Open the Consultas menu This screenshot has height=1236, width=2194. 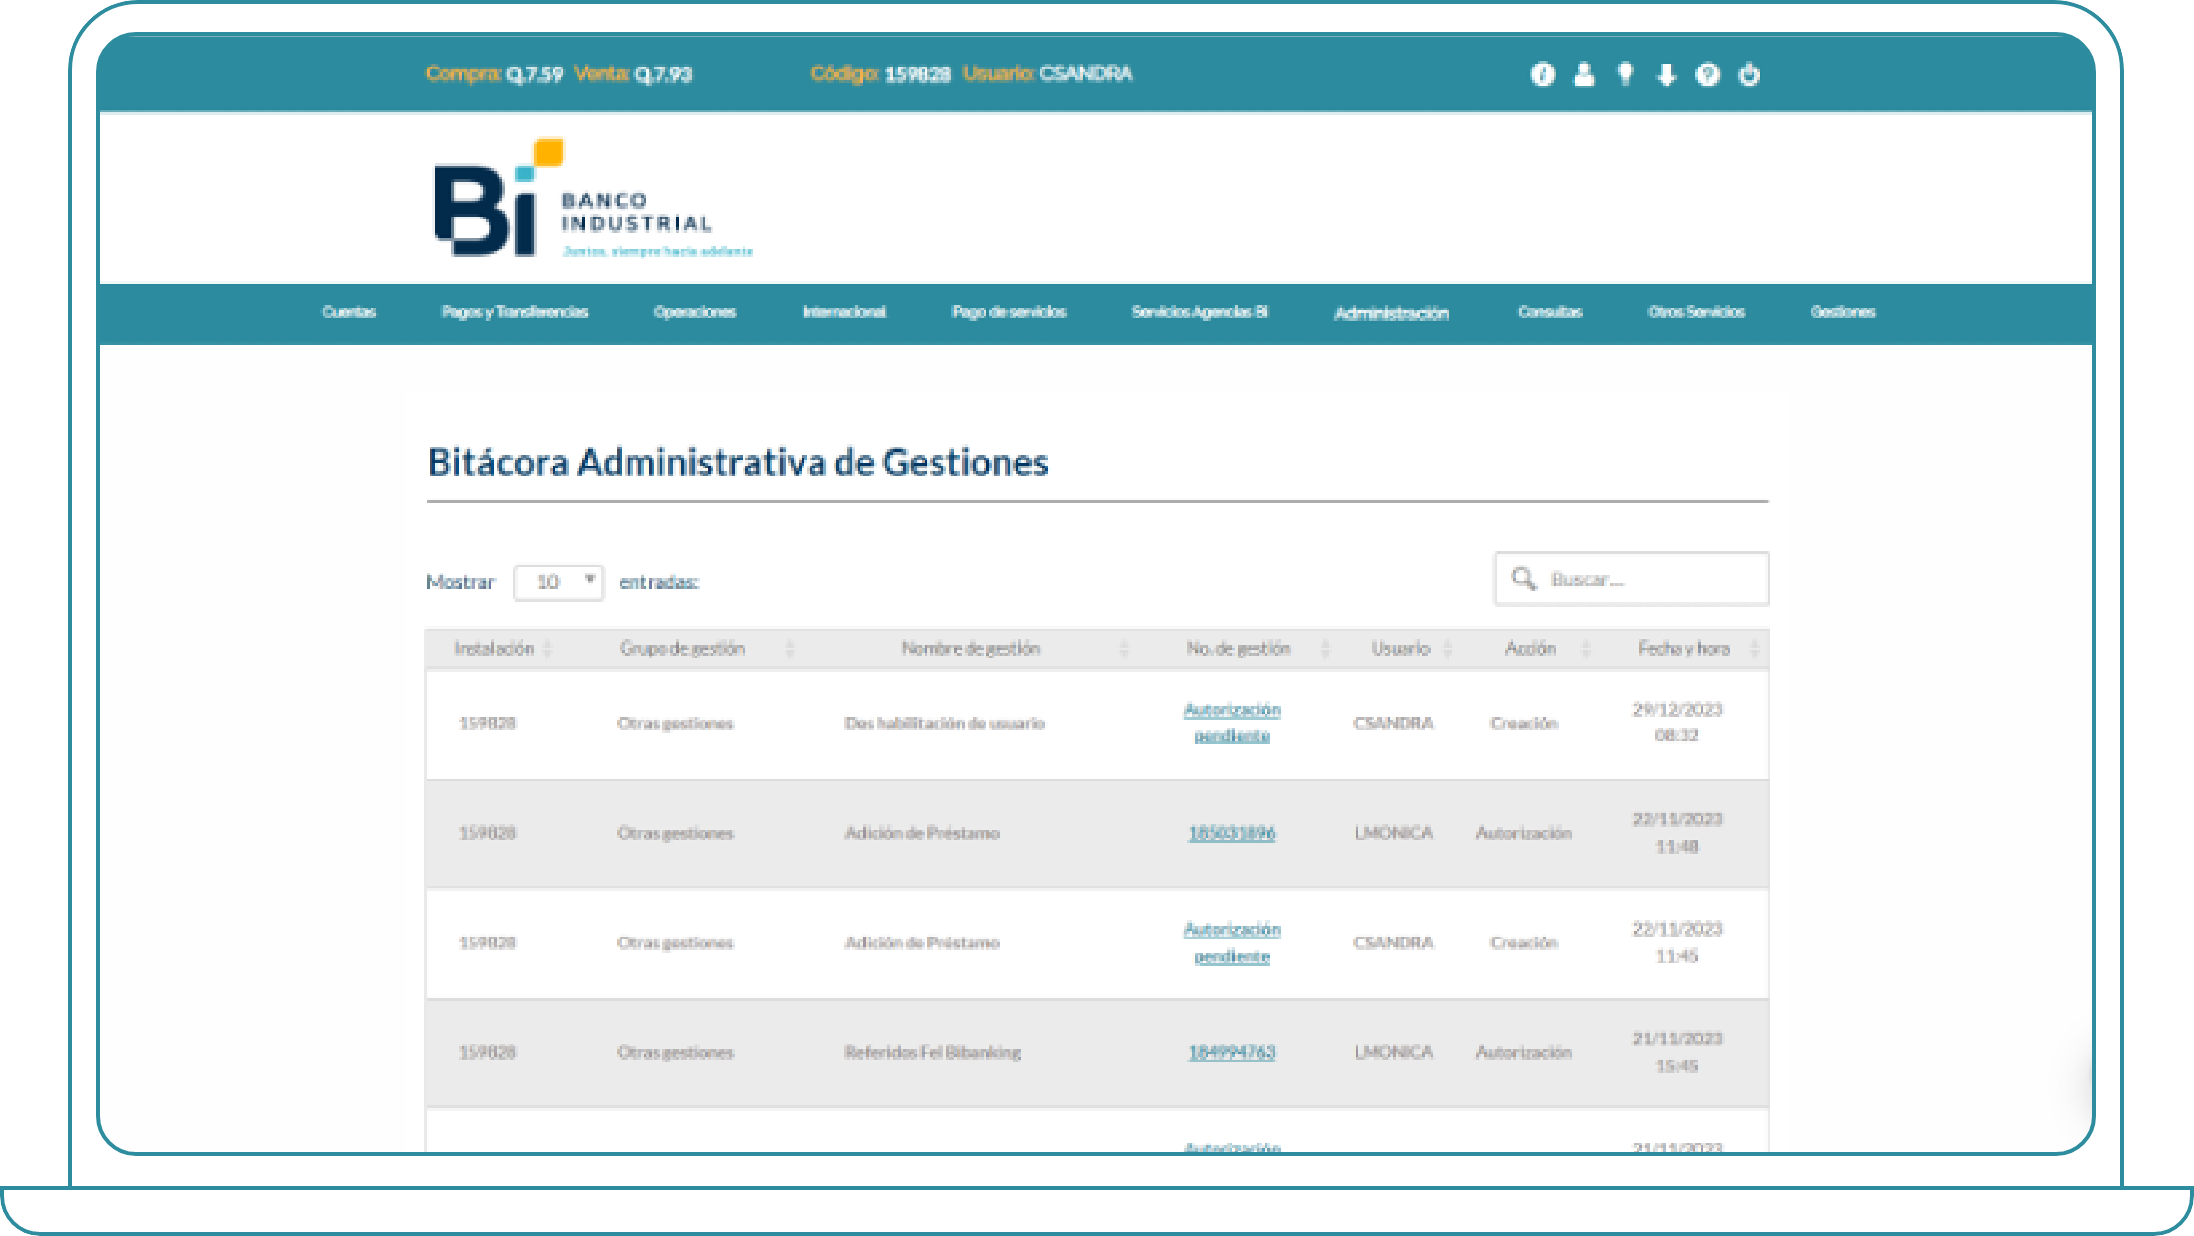pyautogui.click(x=1550, y=312)
